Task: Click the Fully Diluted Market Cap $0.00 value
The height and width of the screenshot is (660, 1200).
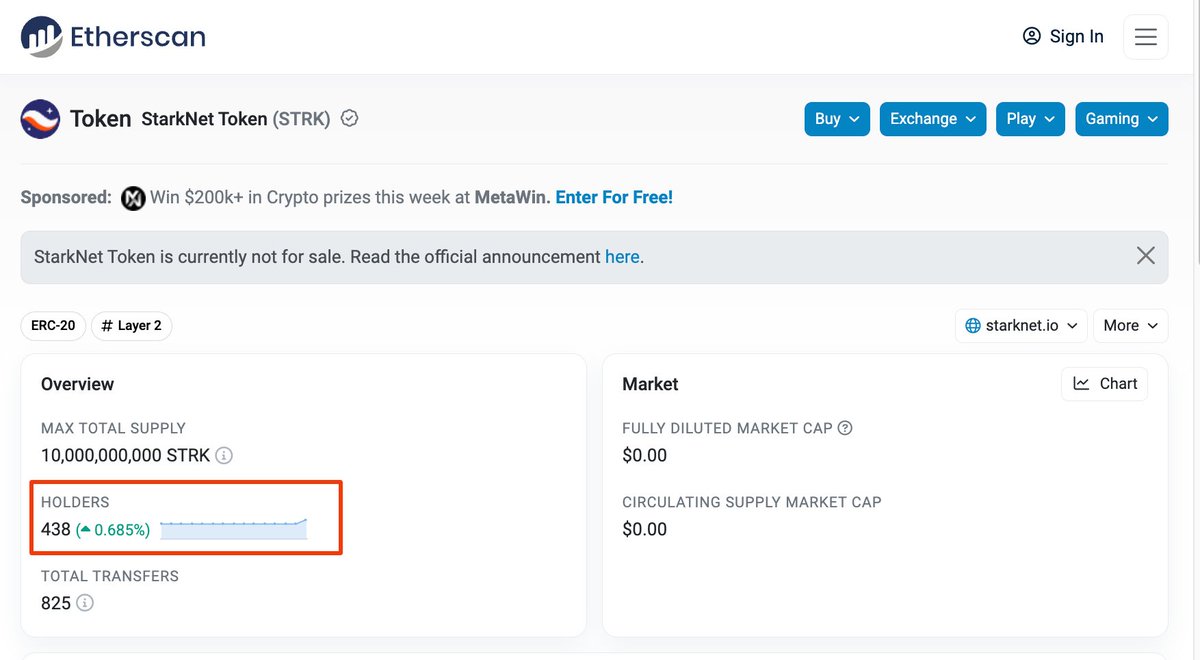Action: tap(644, 456)
